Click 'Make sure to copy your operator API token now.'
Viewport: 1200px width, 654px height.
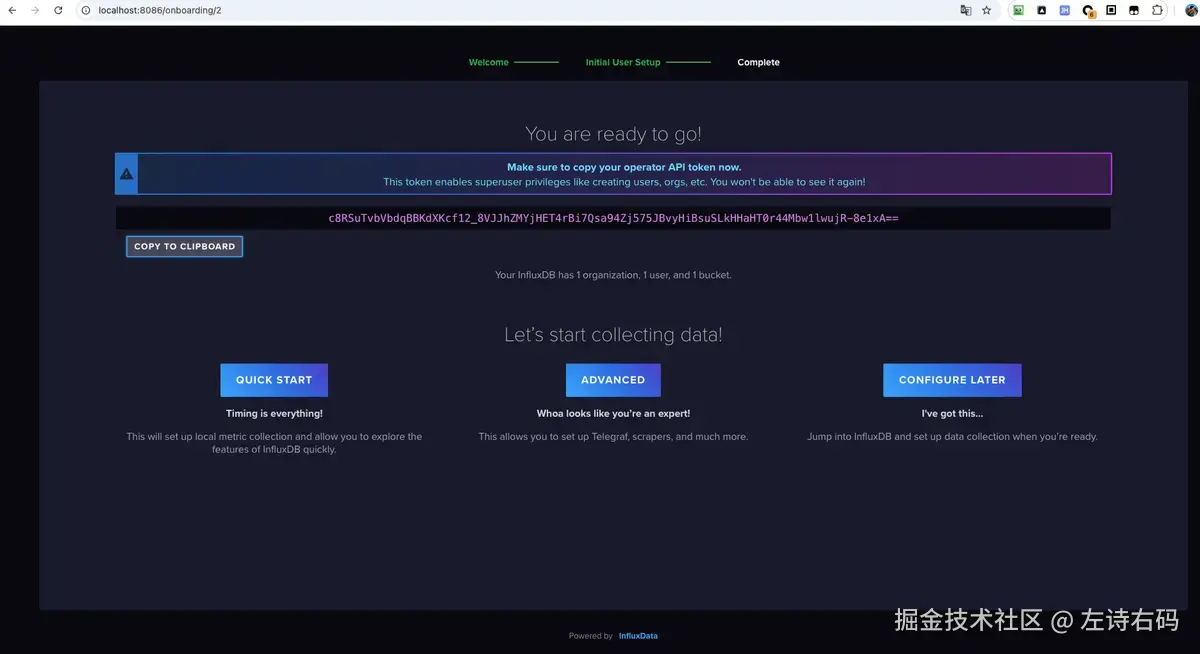[624, 167]
